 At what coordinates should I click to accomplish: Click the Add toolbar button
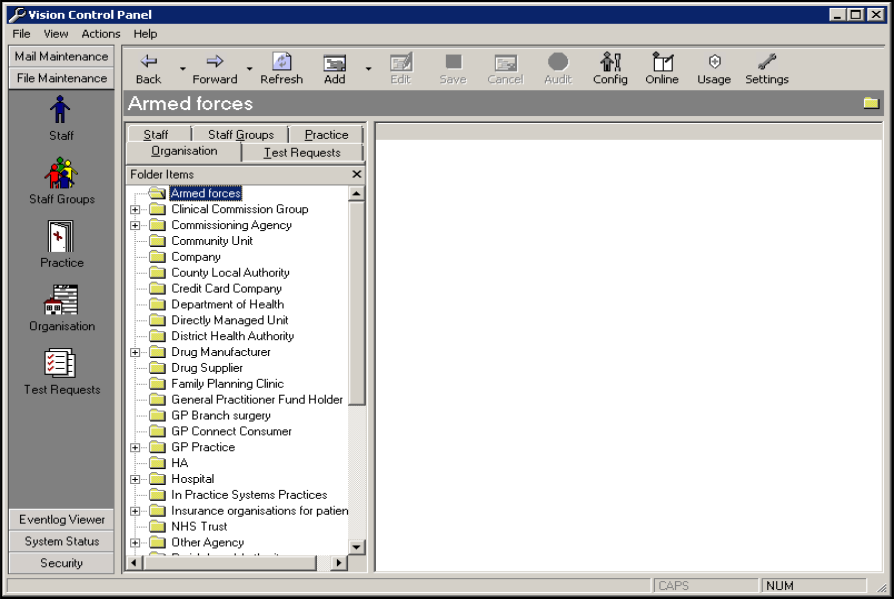(x=335, y=63)
